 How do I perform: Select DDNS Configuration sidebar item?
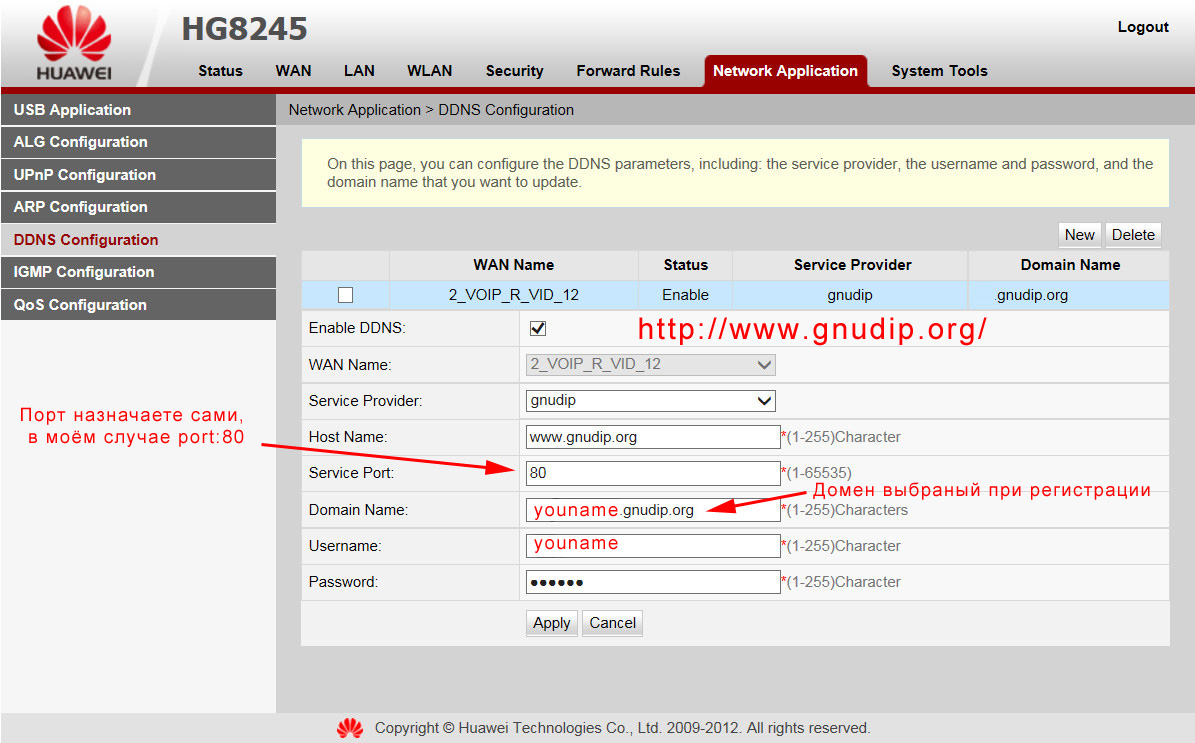coord(138,240)
